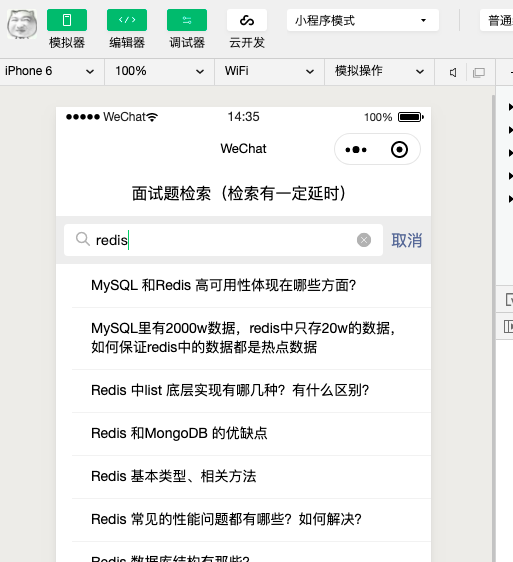Click into the redis search field
This screenshot has width=513, height=562.
[223, 240]
